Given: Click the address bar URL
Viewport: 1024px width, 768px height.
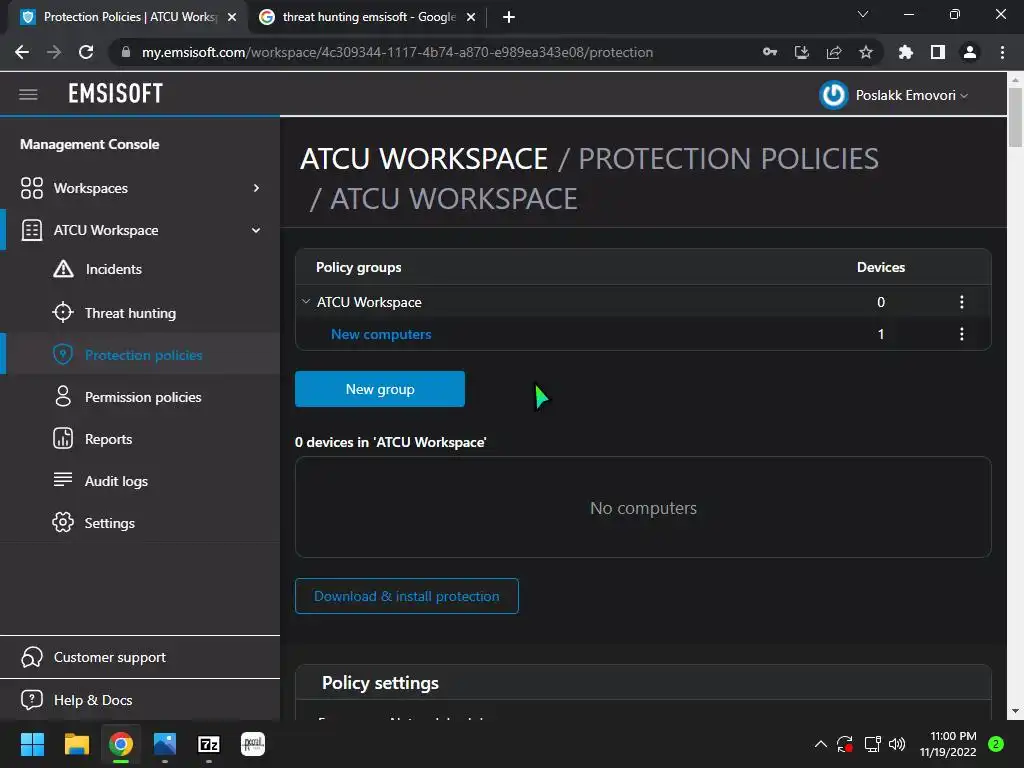Looking at the screenshot, I should 397,52.
